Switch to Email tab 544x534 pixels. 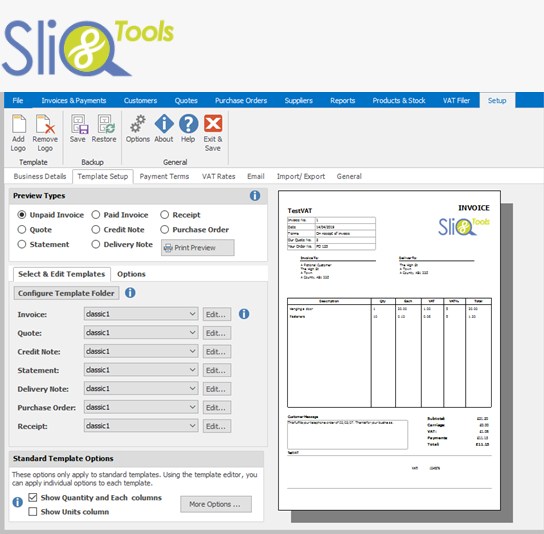tap(256, 176)
